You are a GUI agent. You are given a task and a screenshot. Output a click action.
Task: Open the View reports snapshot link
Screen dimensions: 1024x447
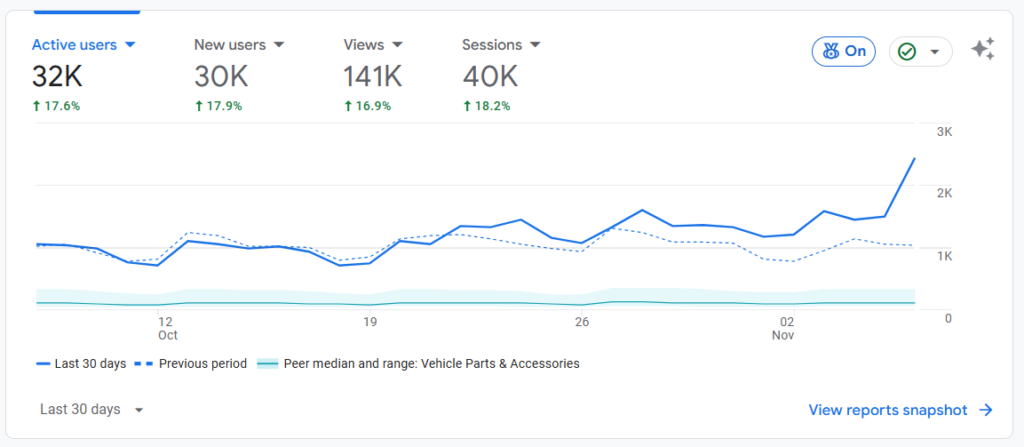click(x=887, y=410)
